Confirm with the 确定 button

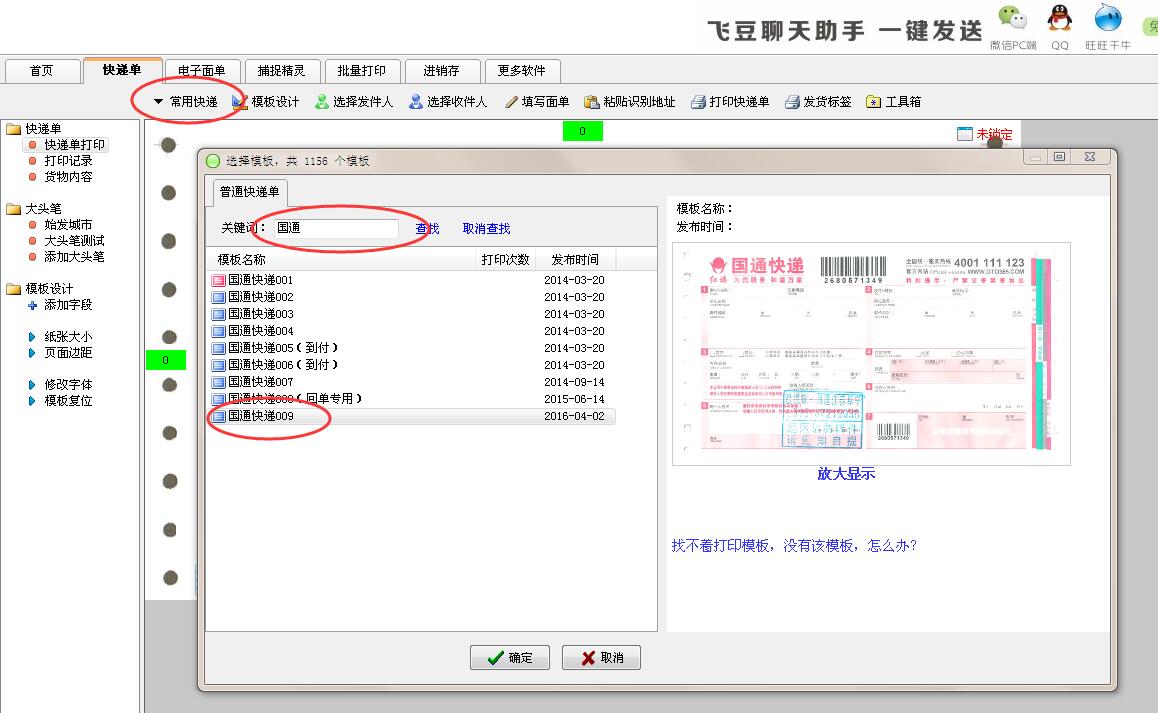(510, 658)
